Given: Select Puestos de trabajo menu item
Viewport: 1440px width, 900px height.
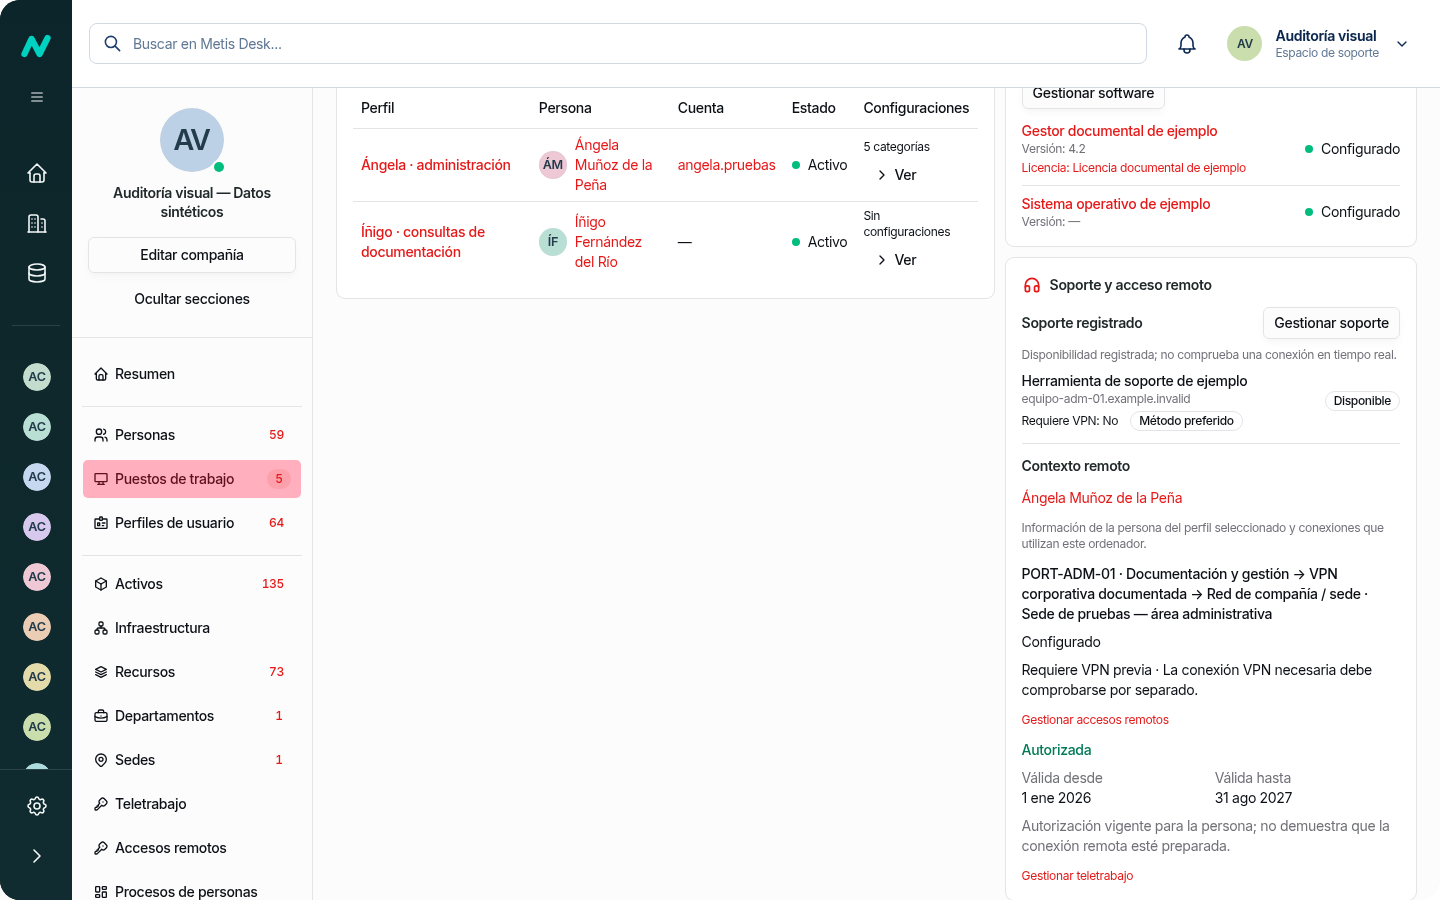Looking at the screenshot, I should [192, 479].
